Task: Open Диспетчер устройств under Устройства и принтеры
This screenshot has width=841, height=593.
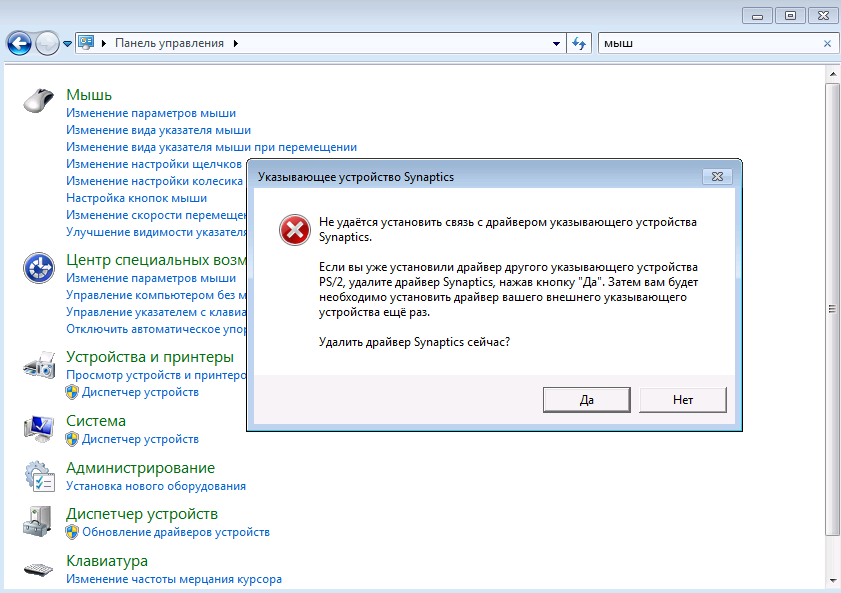Action: coord(141,392)
